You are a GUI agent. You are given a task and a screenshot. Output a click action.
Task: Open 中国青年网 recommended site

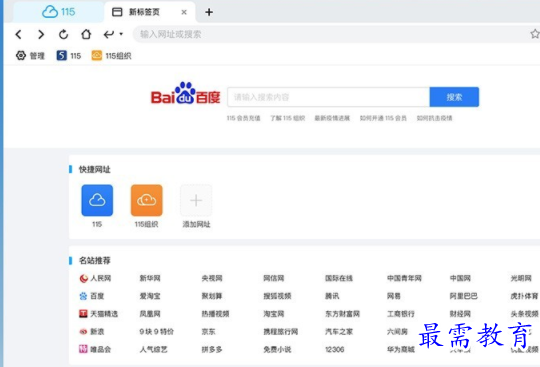pos(404,278)
